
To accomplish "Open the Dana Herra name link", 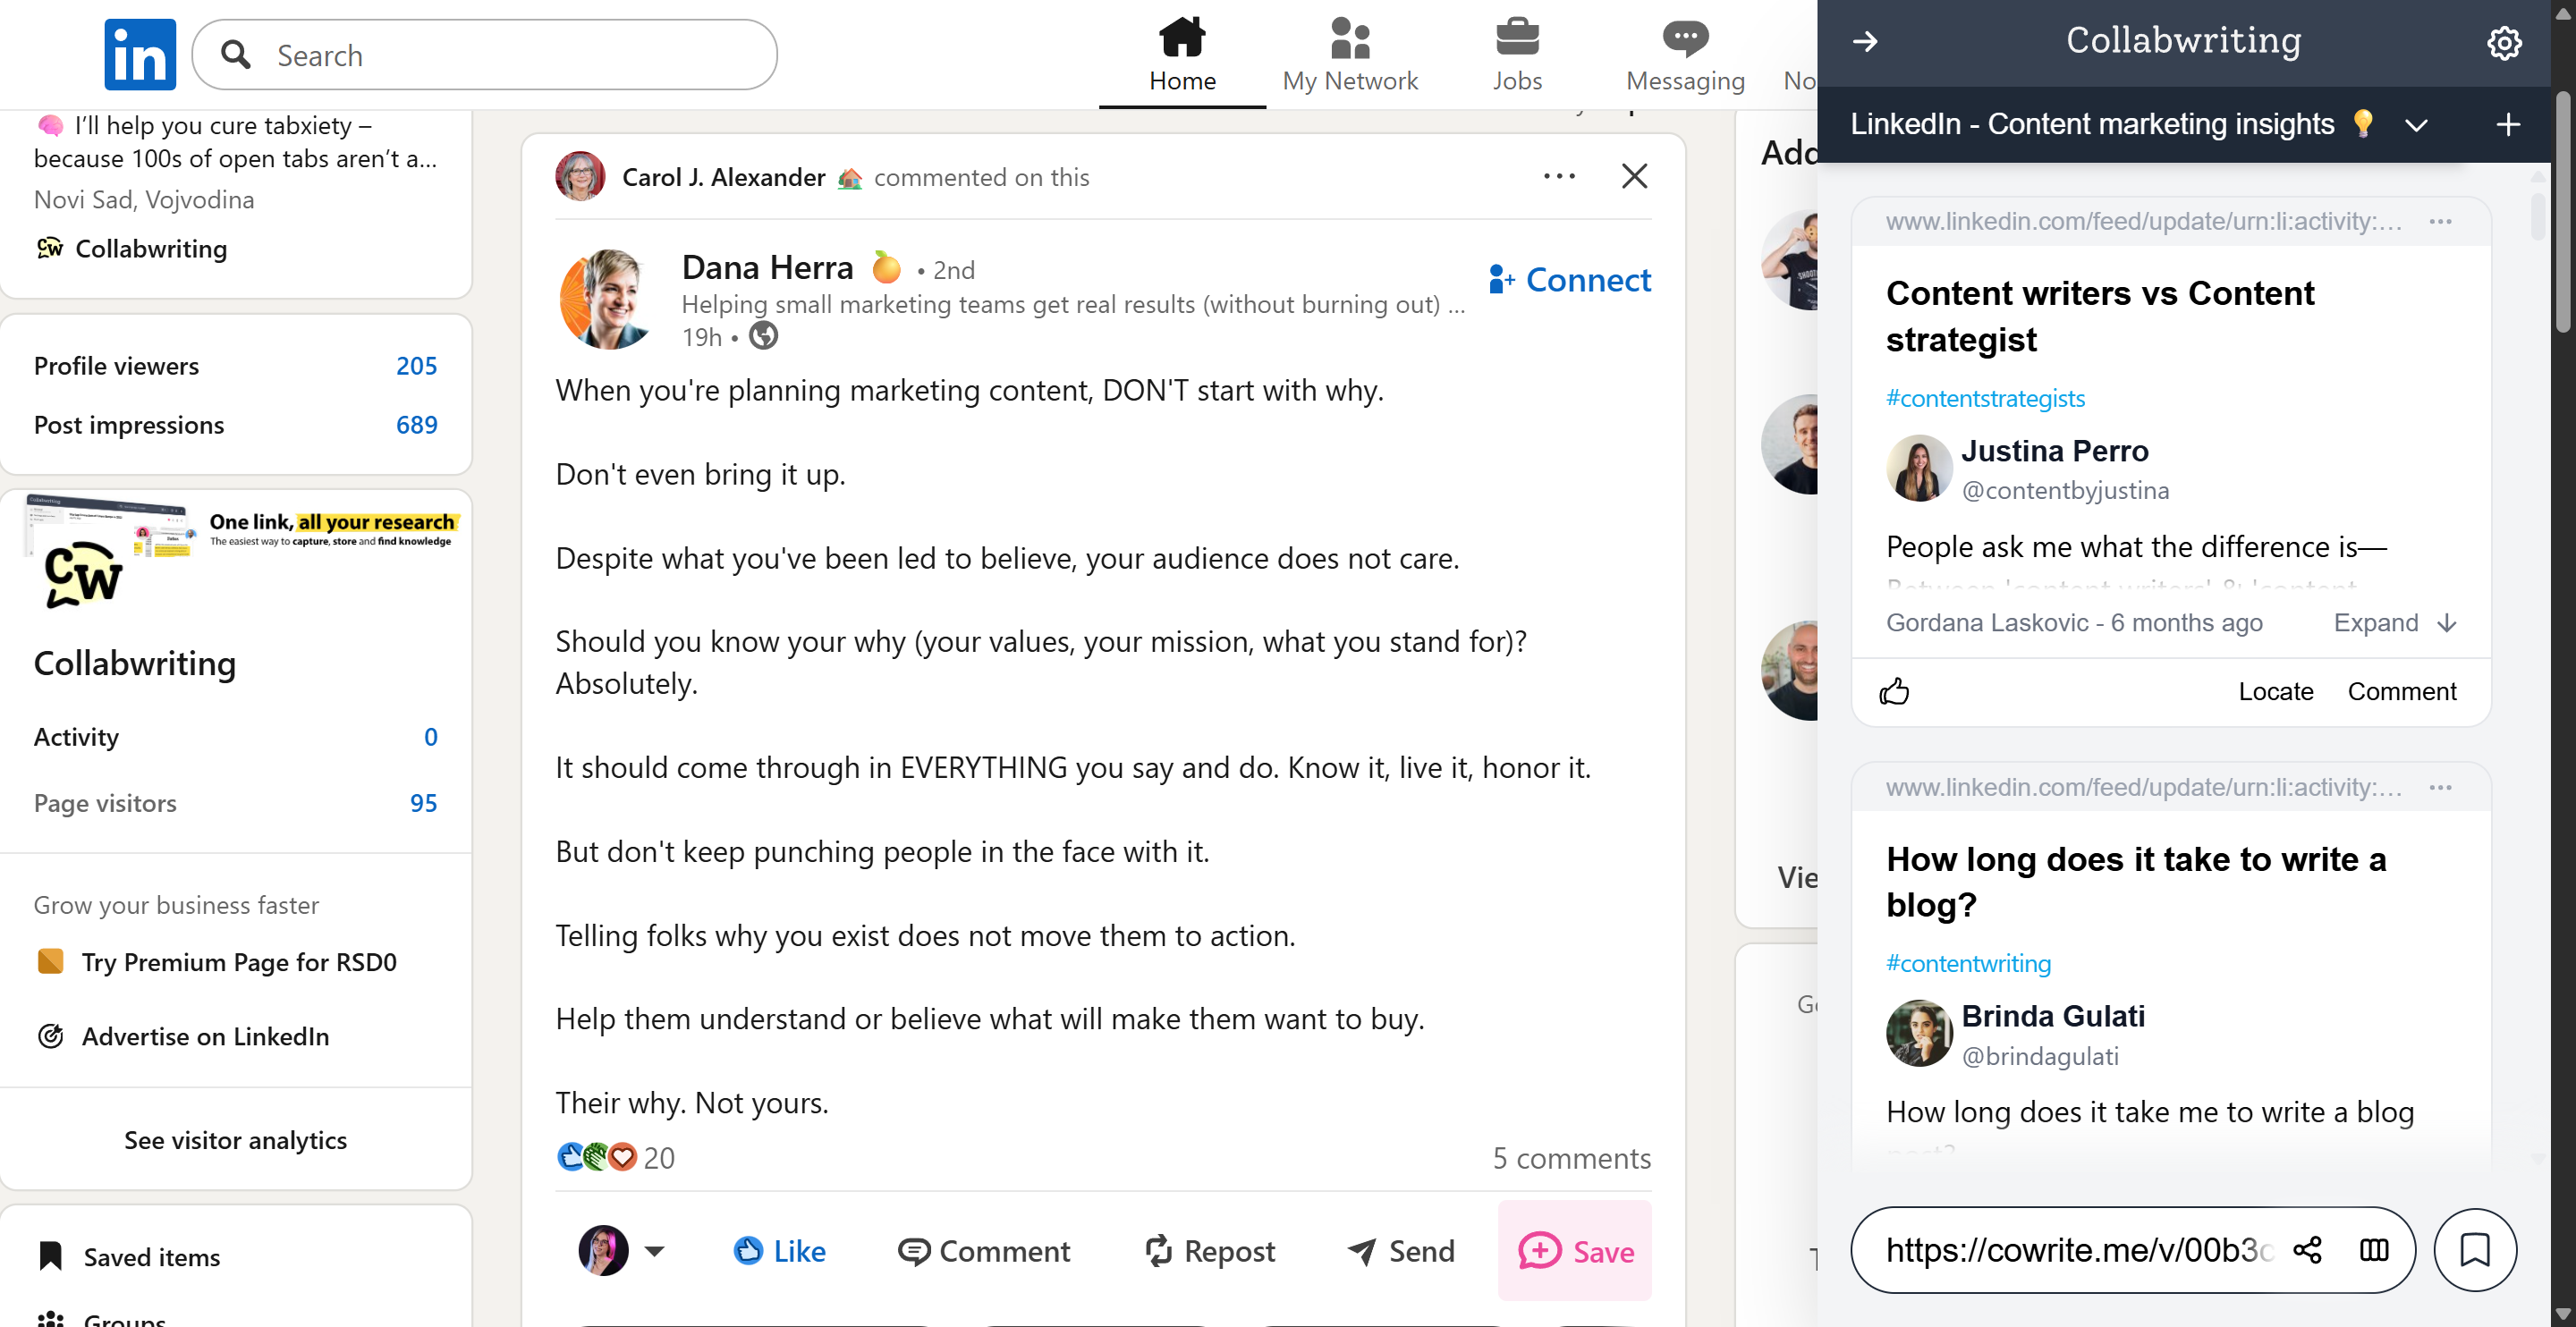I will [x=767, y=268].
